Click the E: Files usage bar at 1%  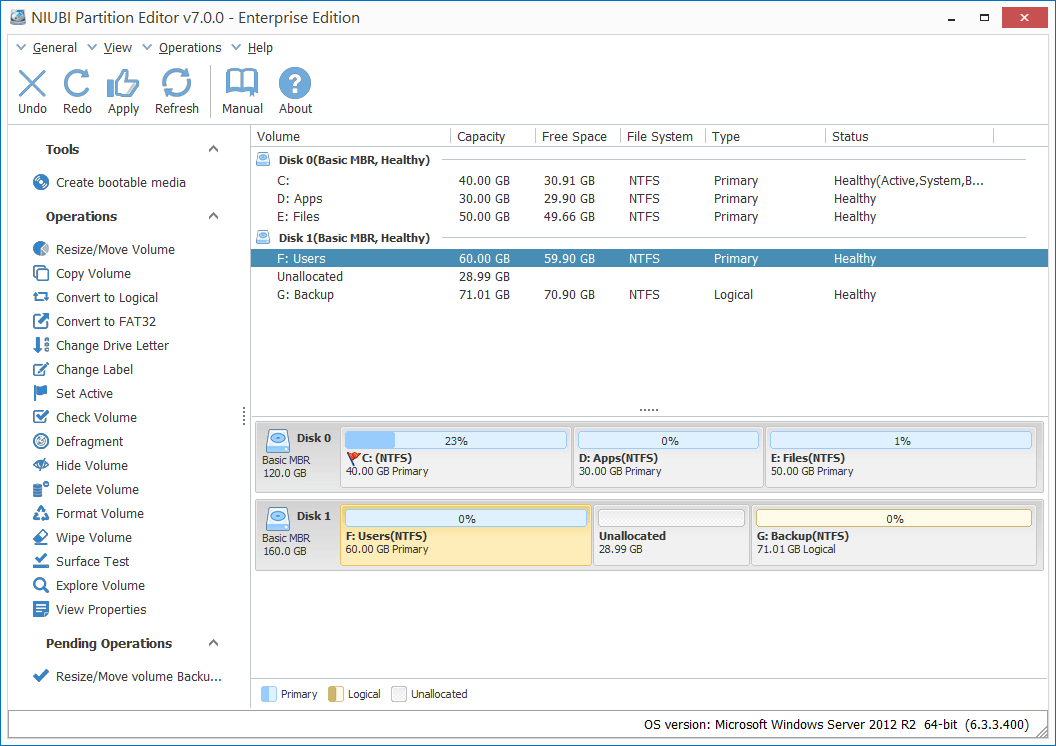[x=900, y=440]
